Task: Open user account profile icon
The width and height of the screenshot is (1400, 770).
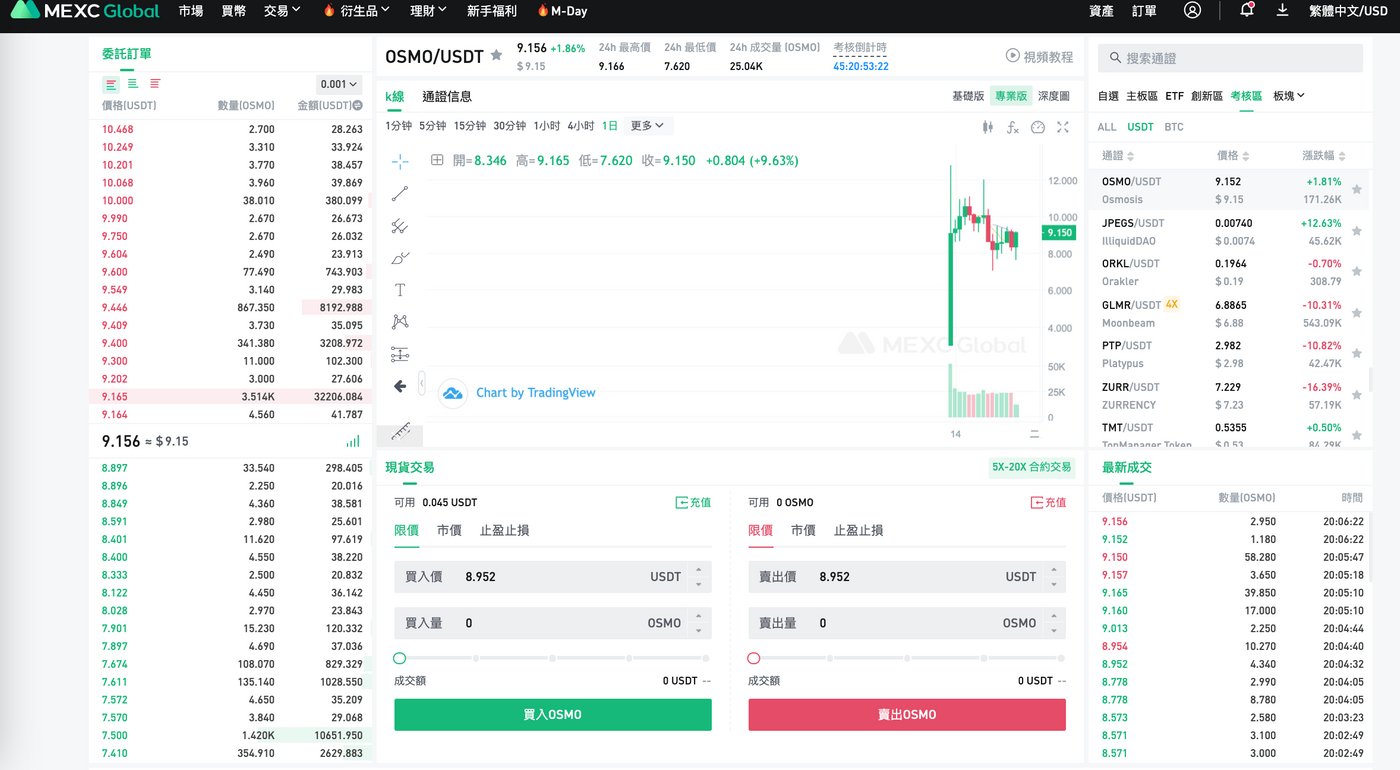Action: click(1192, 10)
